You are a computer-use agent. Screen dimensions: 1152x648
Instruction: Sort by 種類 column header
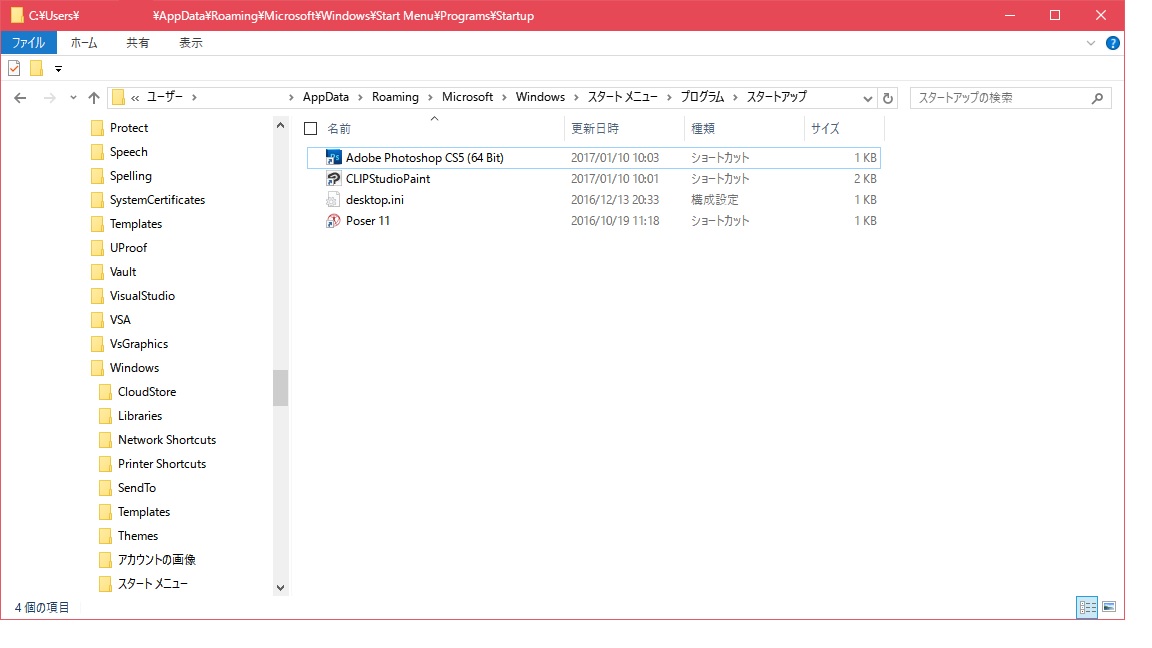click(x=703, y=129)
